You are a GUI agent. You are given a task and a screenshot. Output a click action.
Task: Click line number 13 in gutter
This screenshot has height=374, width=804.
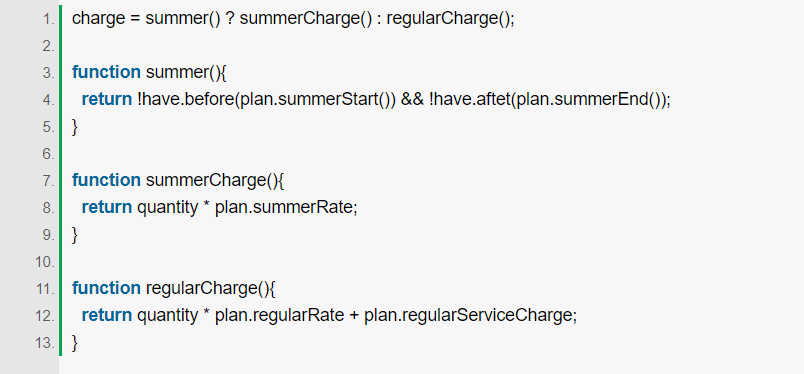pos(45,343)
